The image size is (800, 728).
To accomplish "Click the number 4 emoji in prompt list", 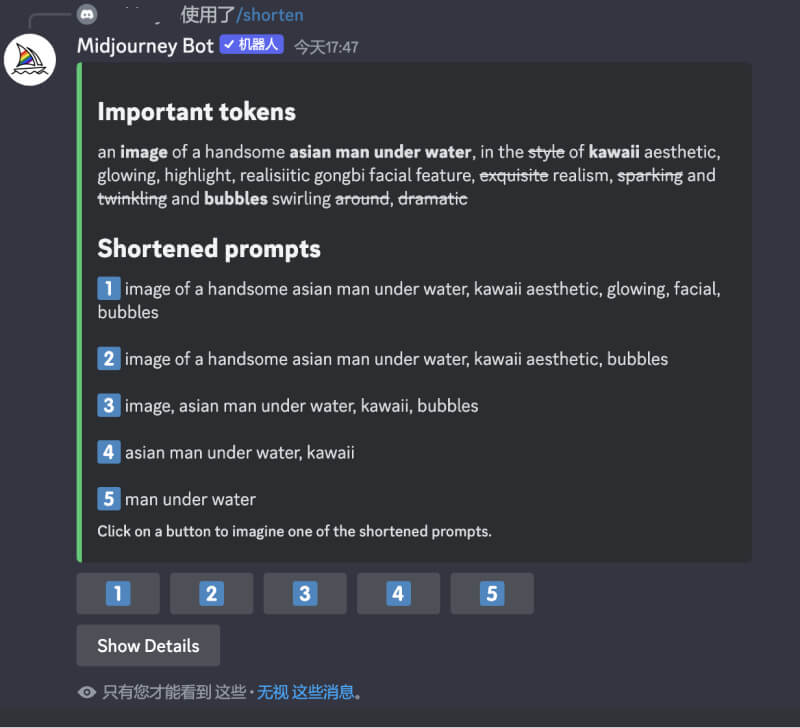I will (x=109, y=452).
